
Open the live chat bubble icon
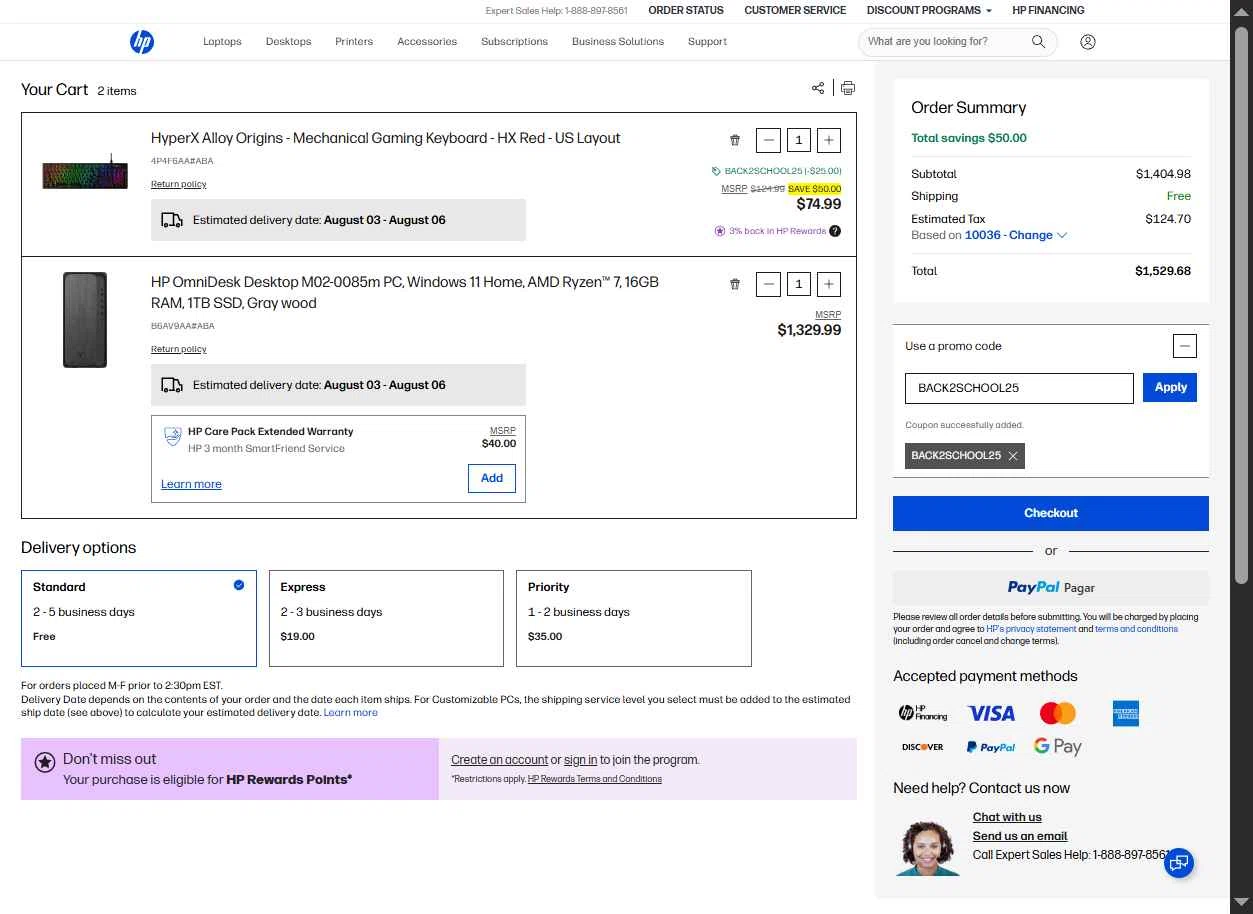pos(1180,862)
